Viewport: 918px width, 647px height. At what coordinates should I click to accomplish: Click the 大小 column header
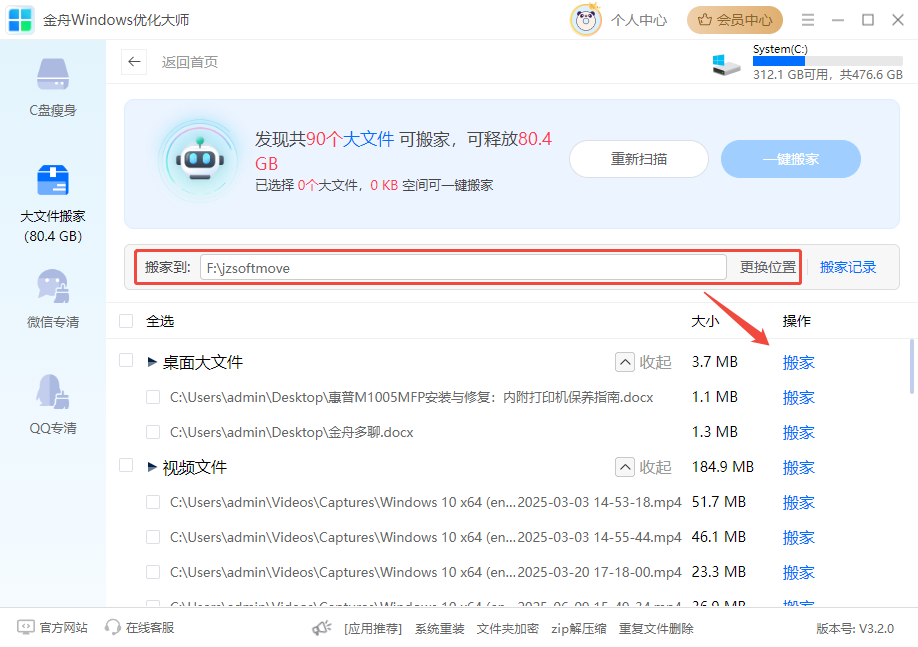[705, 321]
